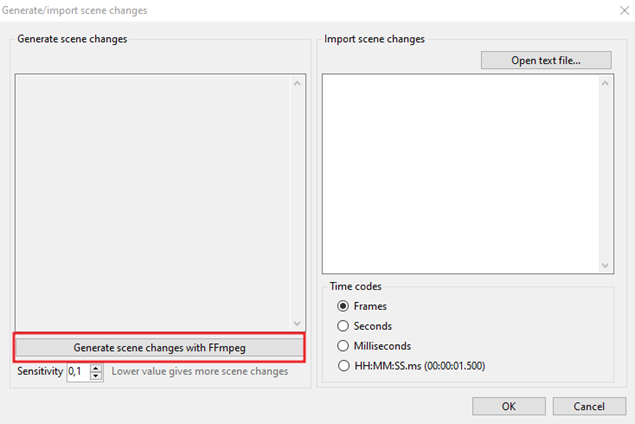The image size is (635, 424).
Task: Close the Generate/import scene changes dialog
Action: [624, 11]
